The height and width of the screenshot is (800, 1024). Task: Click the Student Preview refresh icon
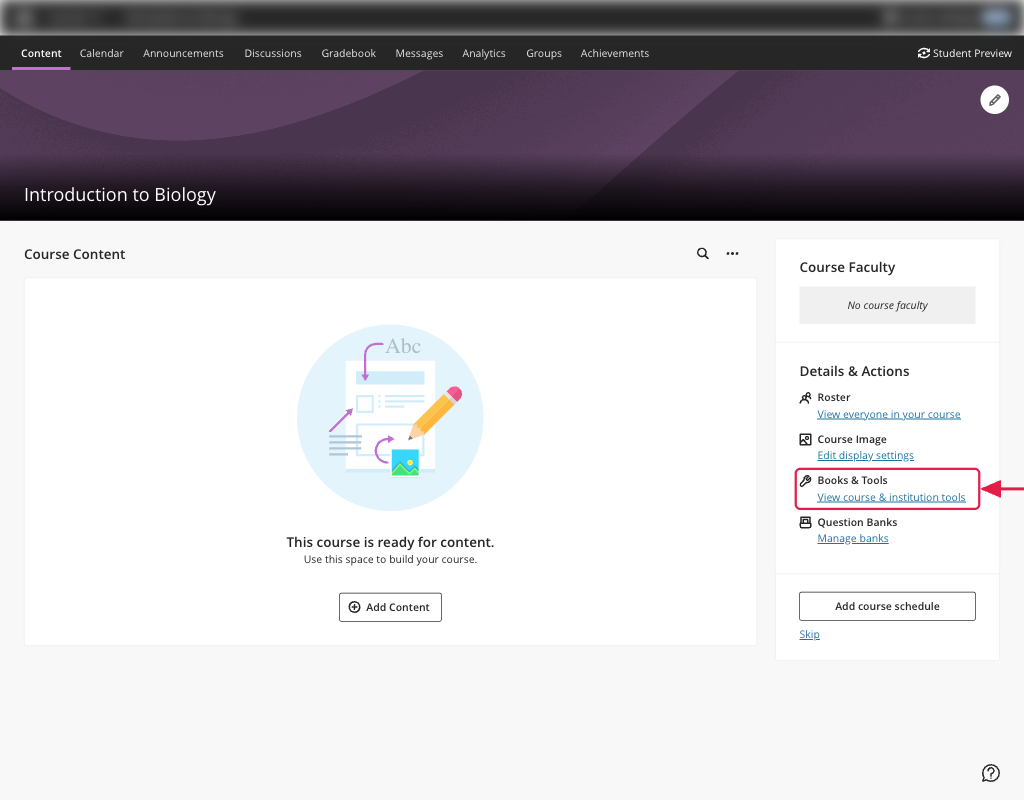coord(923,53)
